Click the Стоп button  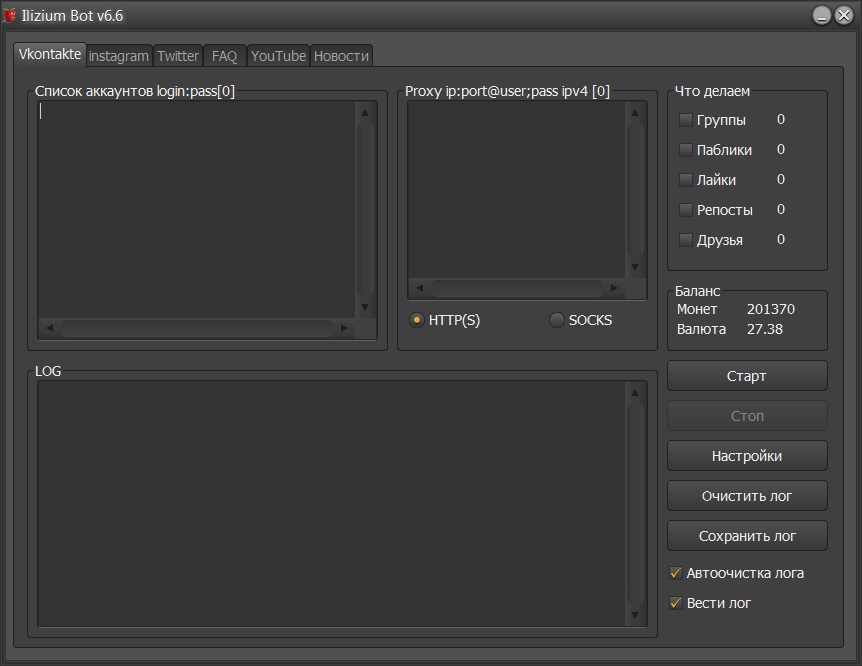[x=747, y=416]
